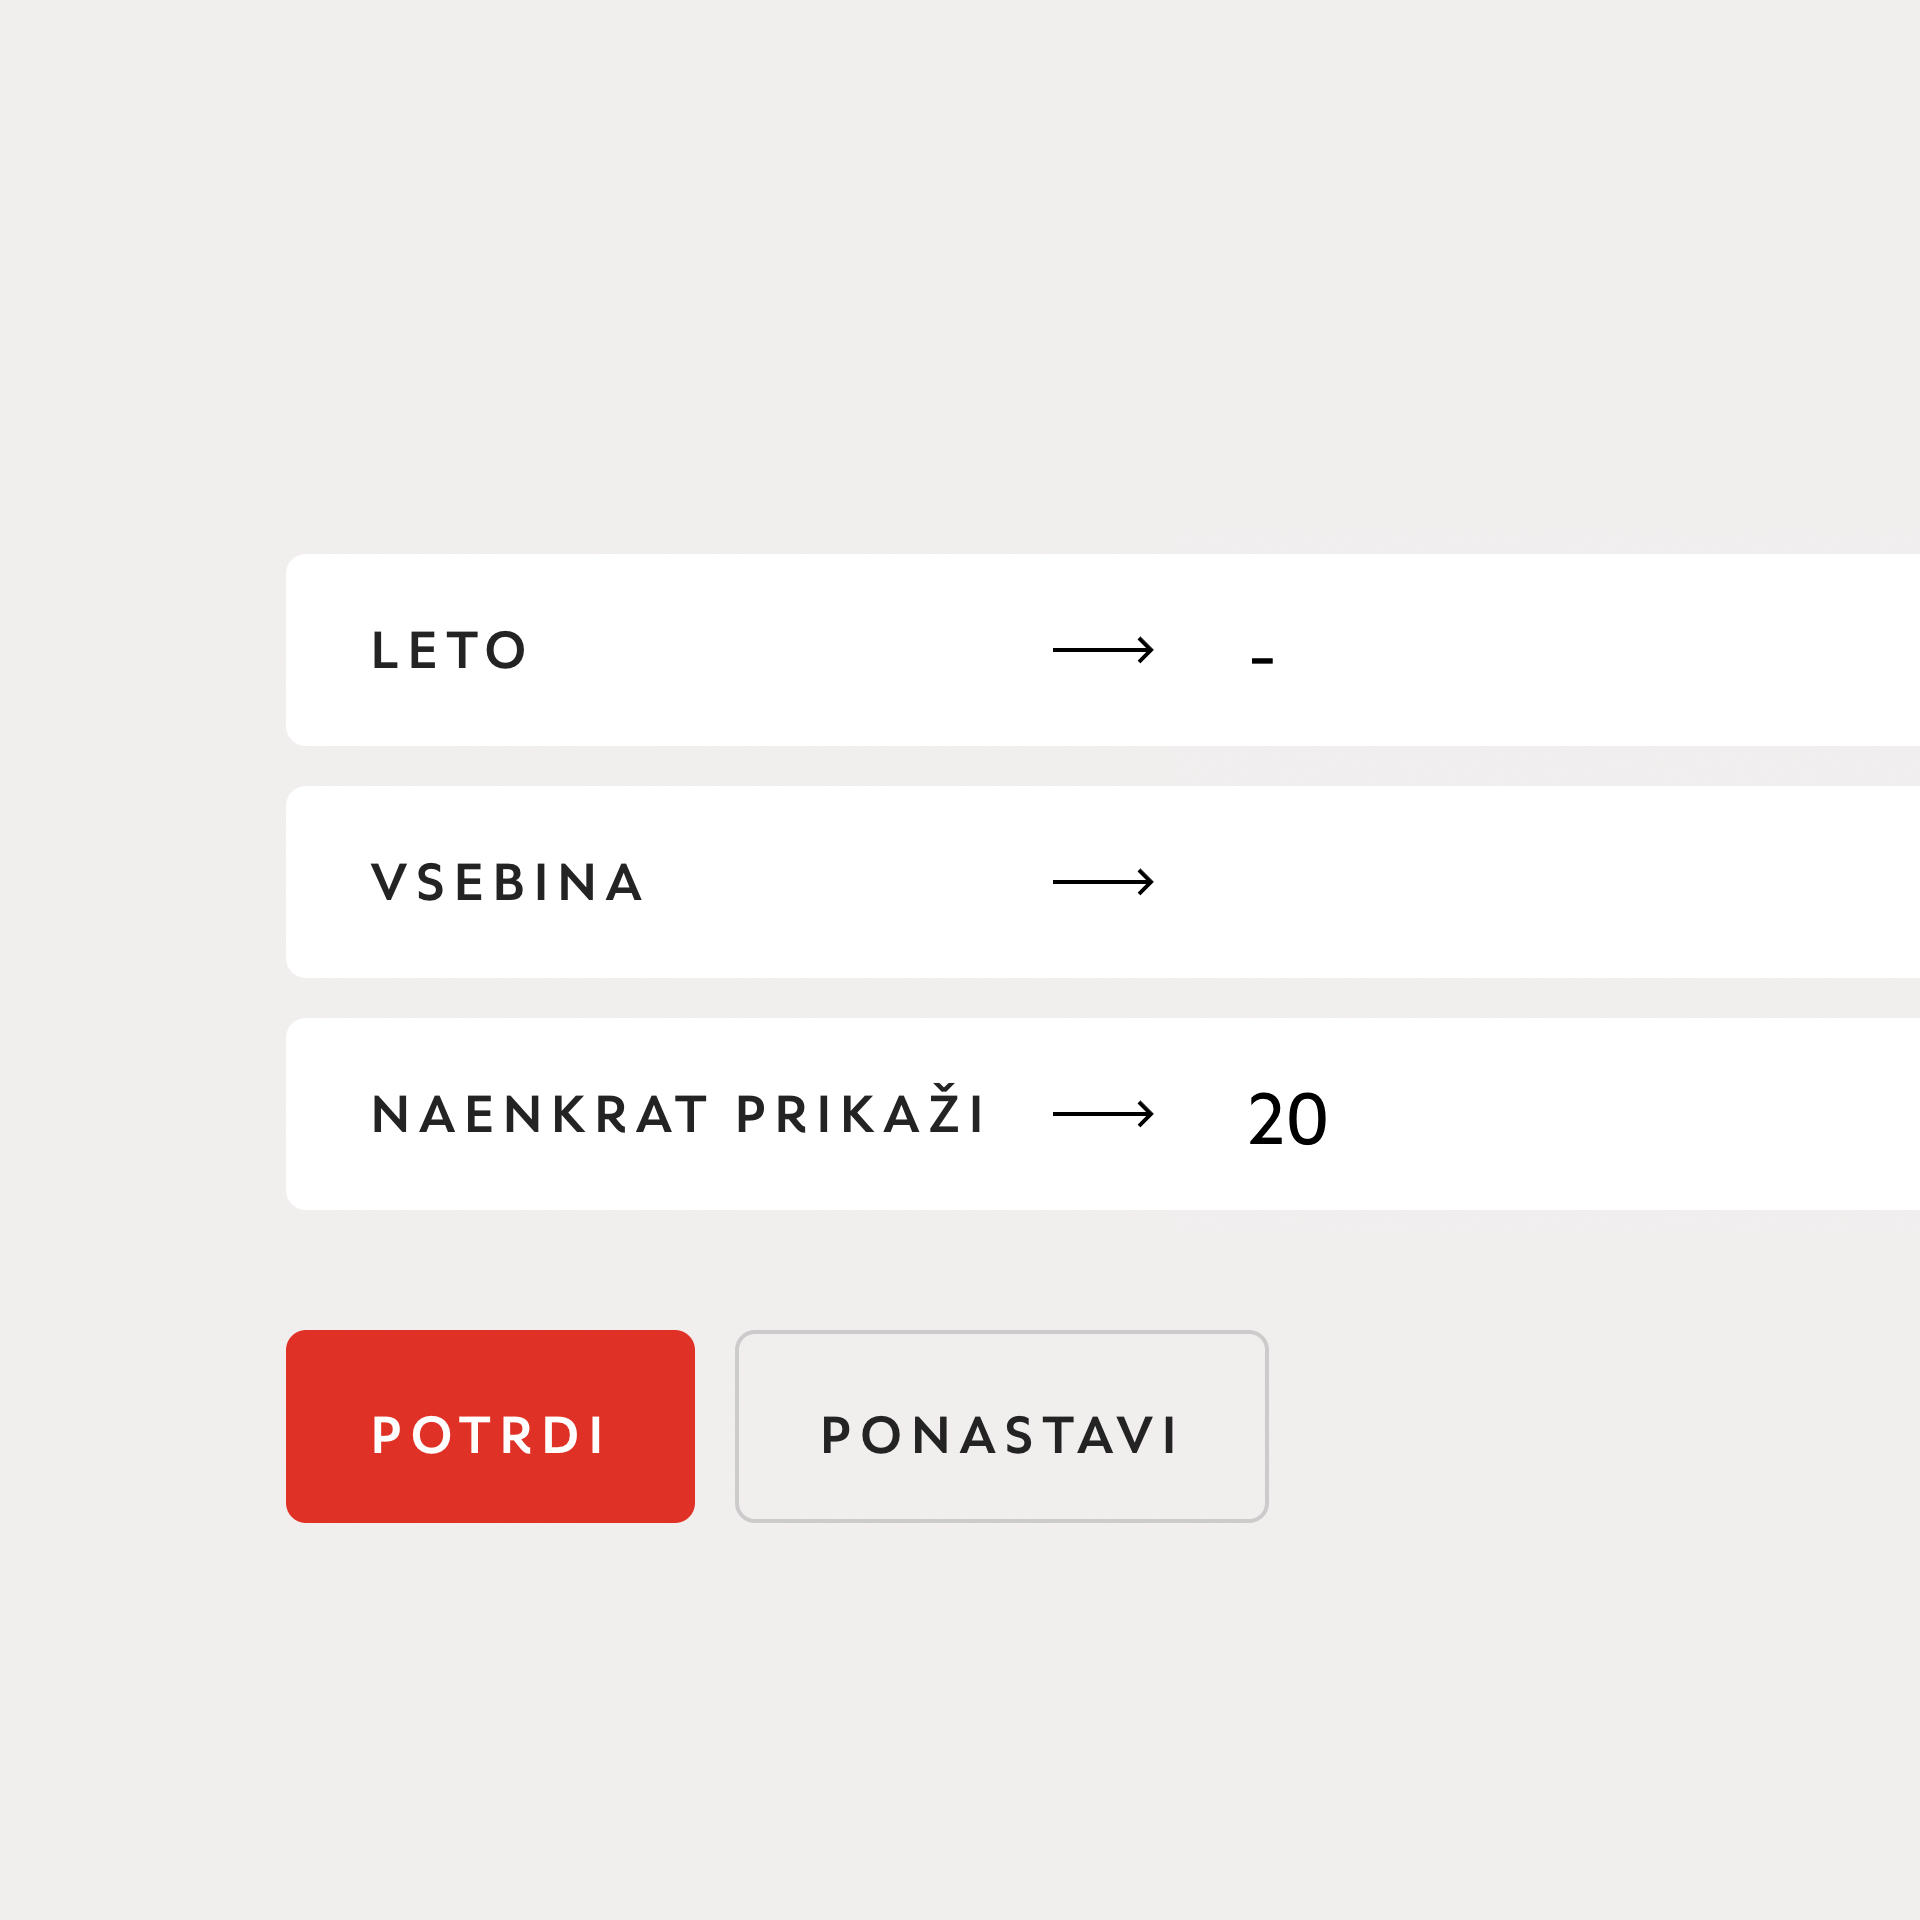The height and width of the screenshot is (1920, 1920).
Task: Click the number 20 in the last row
Action: pyautogui.click(x=1287, y=1119)
